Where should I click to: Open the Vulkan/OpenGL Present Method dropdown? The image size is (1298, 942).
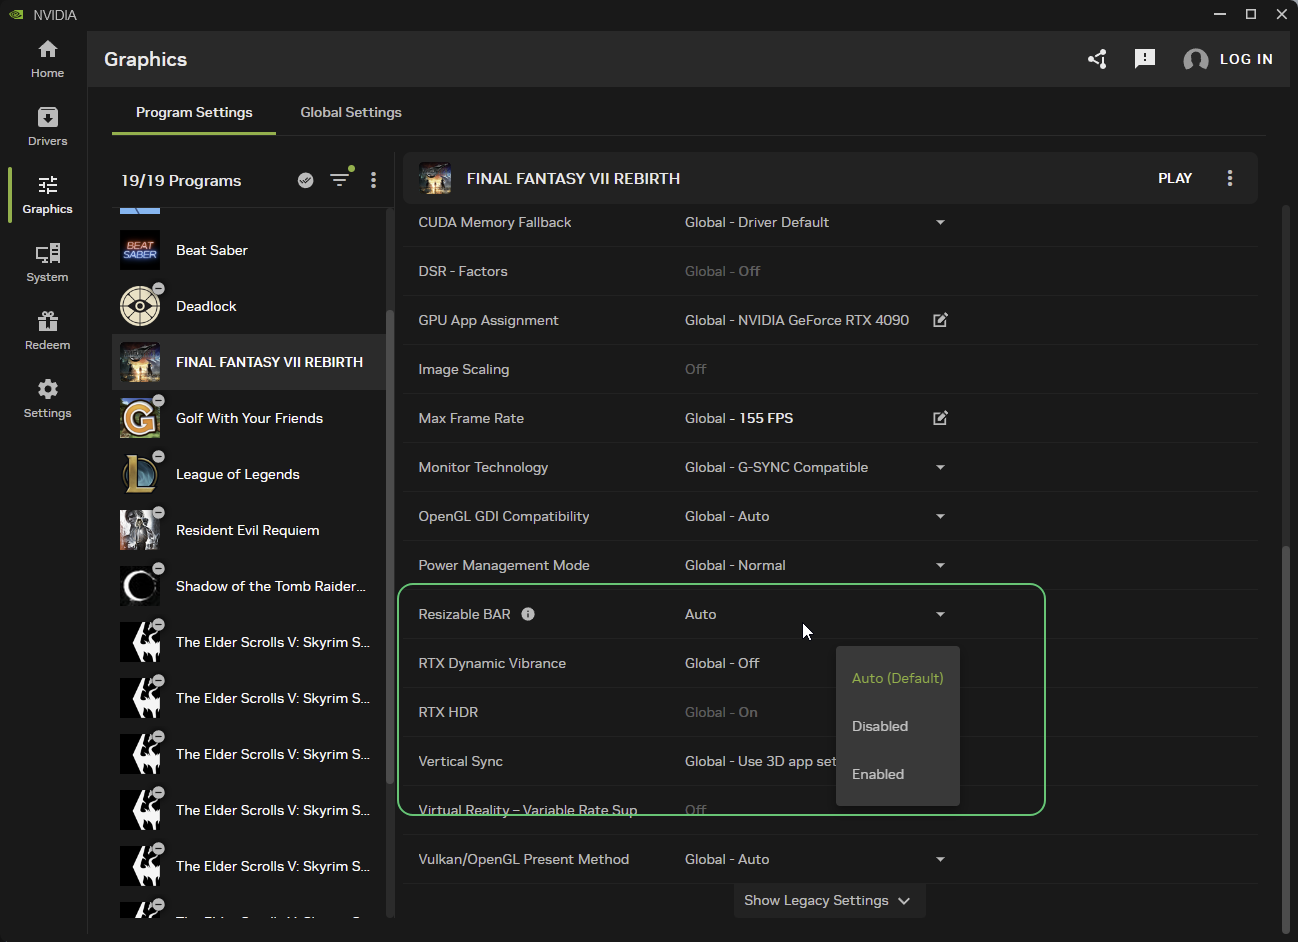(940, 859)
